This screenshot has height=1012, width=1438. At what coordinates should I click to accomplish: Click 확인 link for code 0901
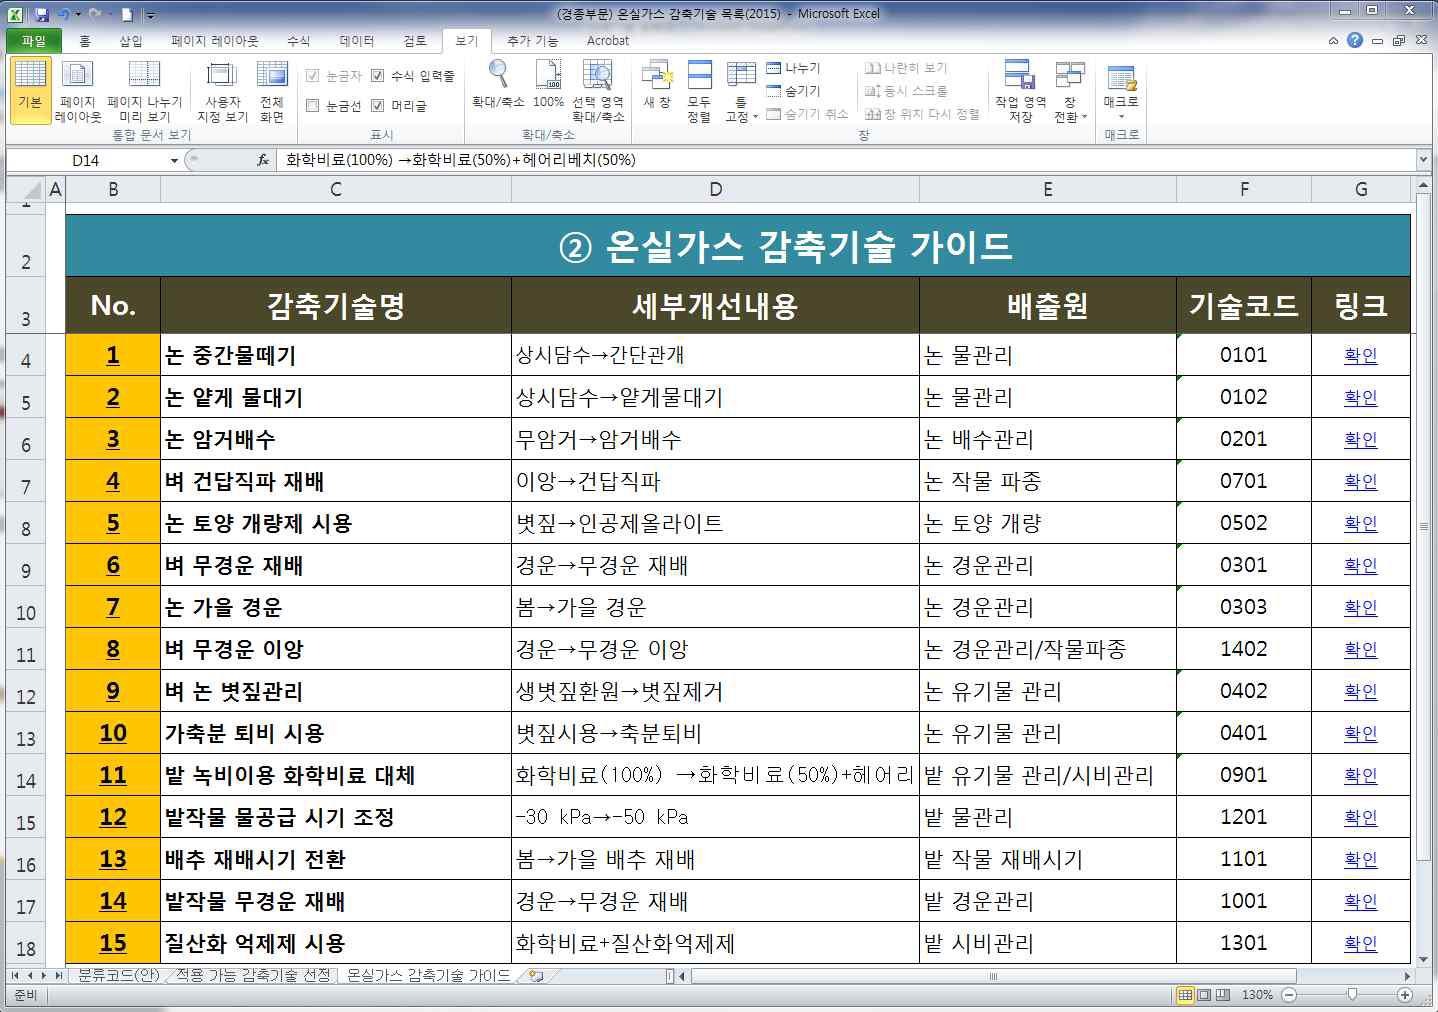click(1360, 775)
